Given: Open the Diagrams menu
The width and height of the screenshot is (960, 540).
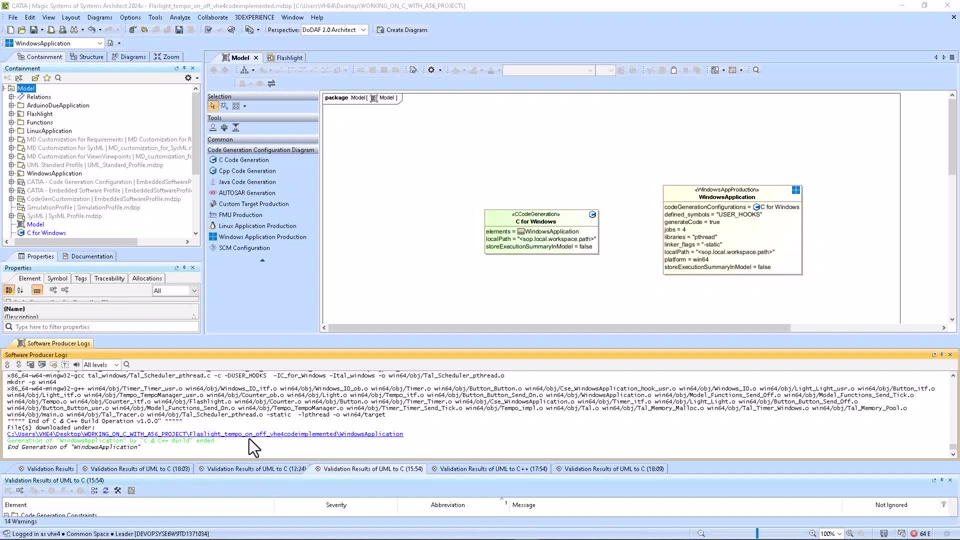Looking at the screenshot, I should [99, 18].
